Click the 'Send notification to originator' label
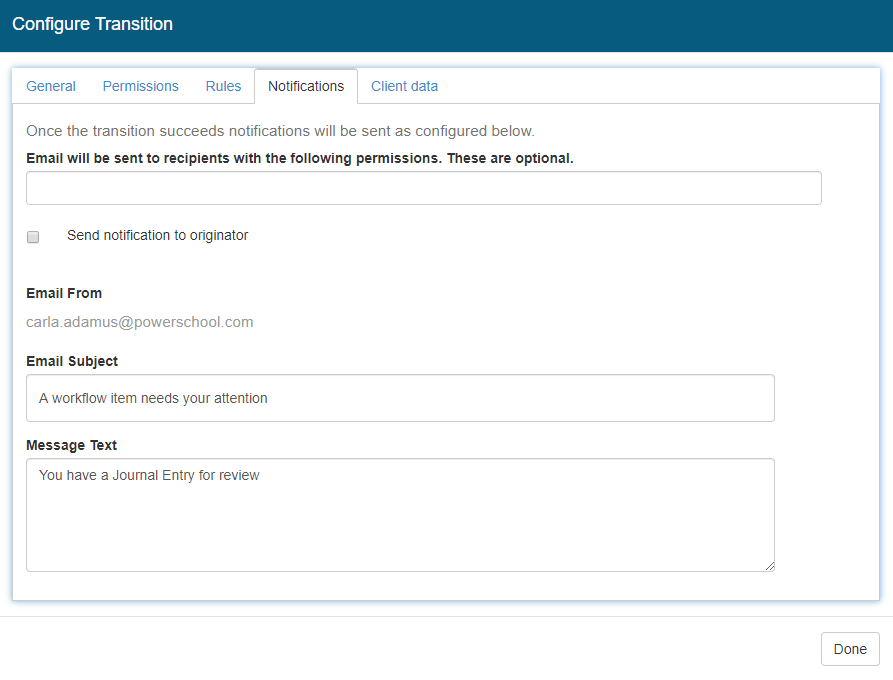Screen dimensions: 893x680 pyautogui.click(x=157, y=236)
